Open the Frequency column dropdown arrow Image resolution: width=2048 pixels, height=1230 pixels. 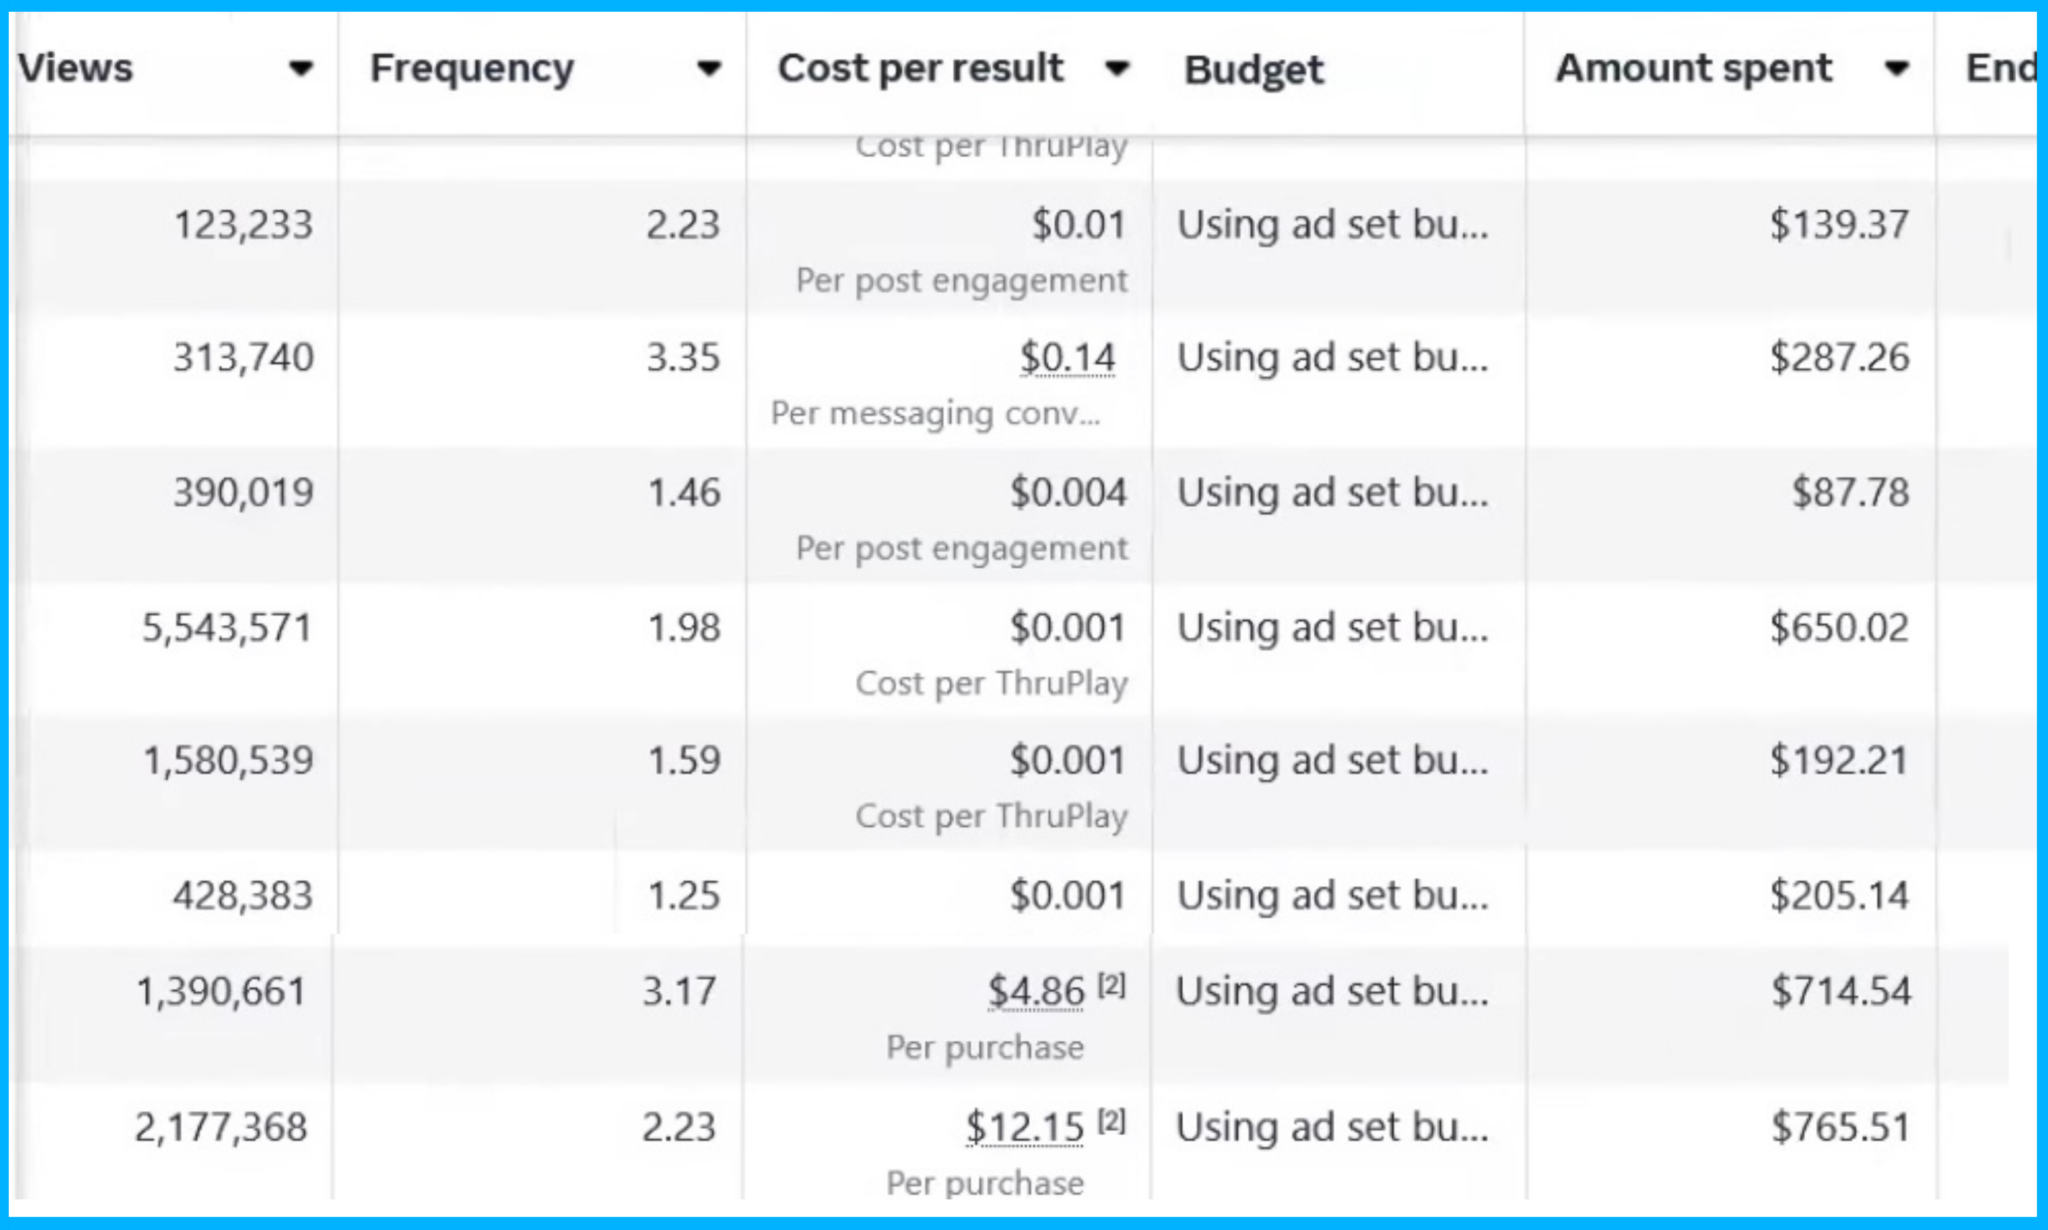(709, 69)
